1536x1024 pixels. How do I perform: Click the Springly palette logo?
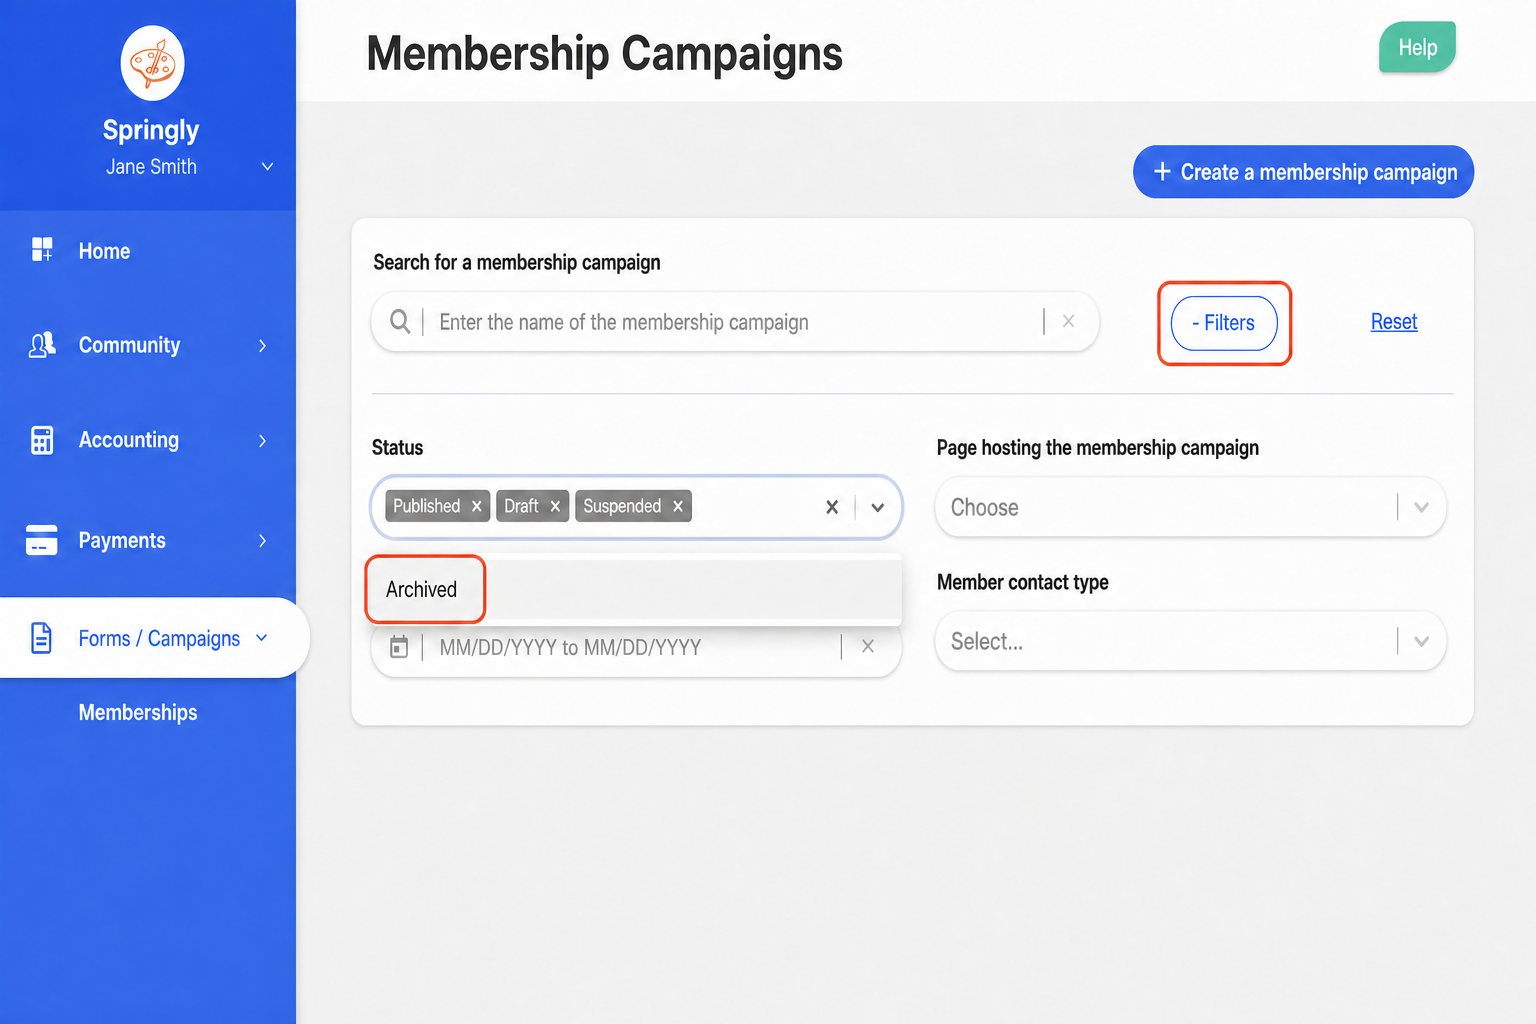152,63
